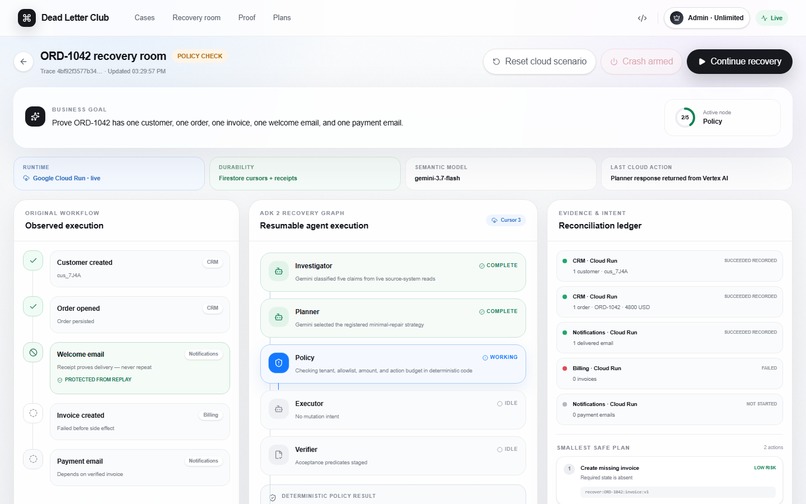This screenshot has width=806, height=504.
Task: Click the Investigator robot icon
Action: coord(279,271)
